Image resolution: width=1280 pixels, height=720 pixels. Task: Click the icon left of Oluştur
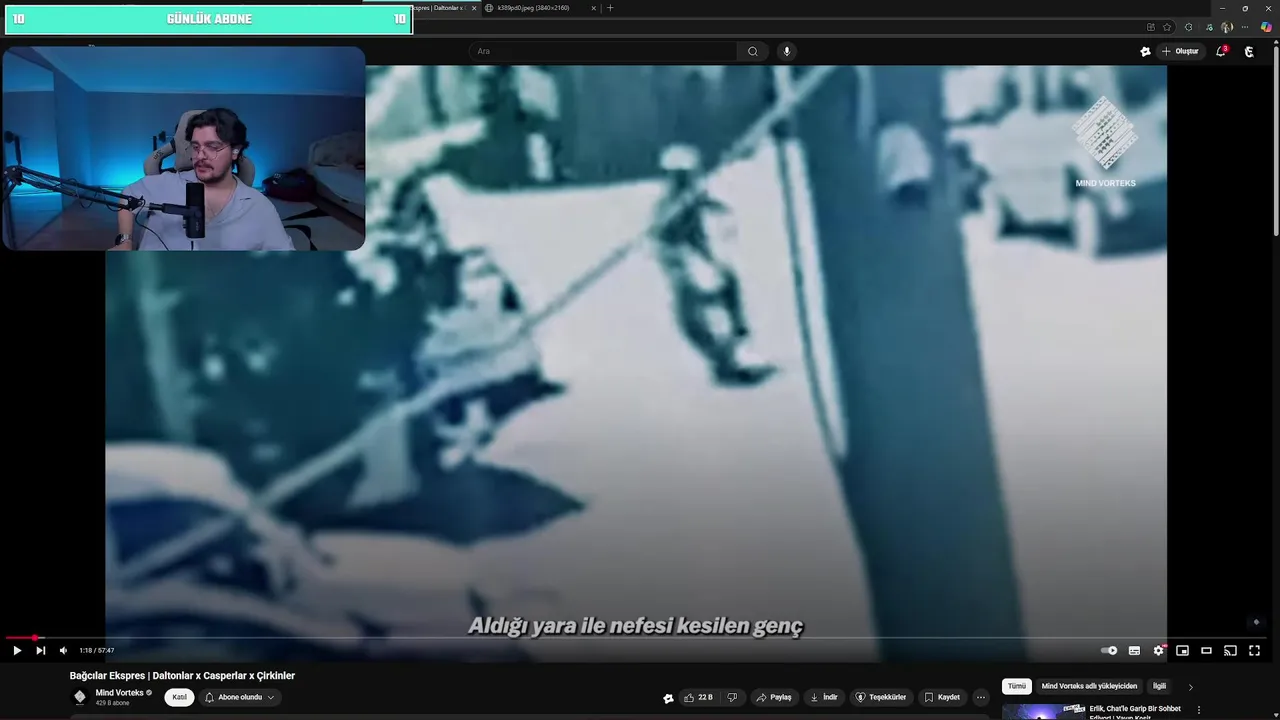click(1145, 51)
